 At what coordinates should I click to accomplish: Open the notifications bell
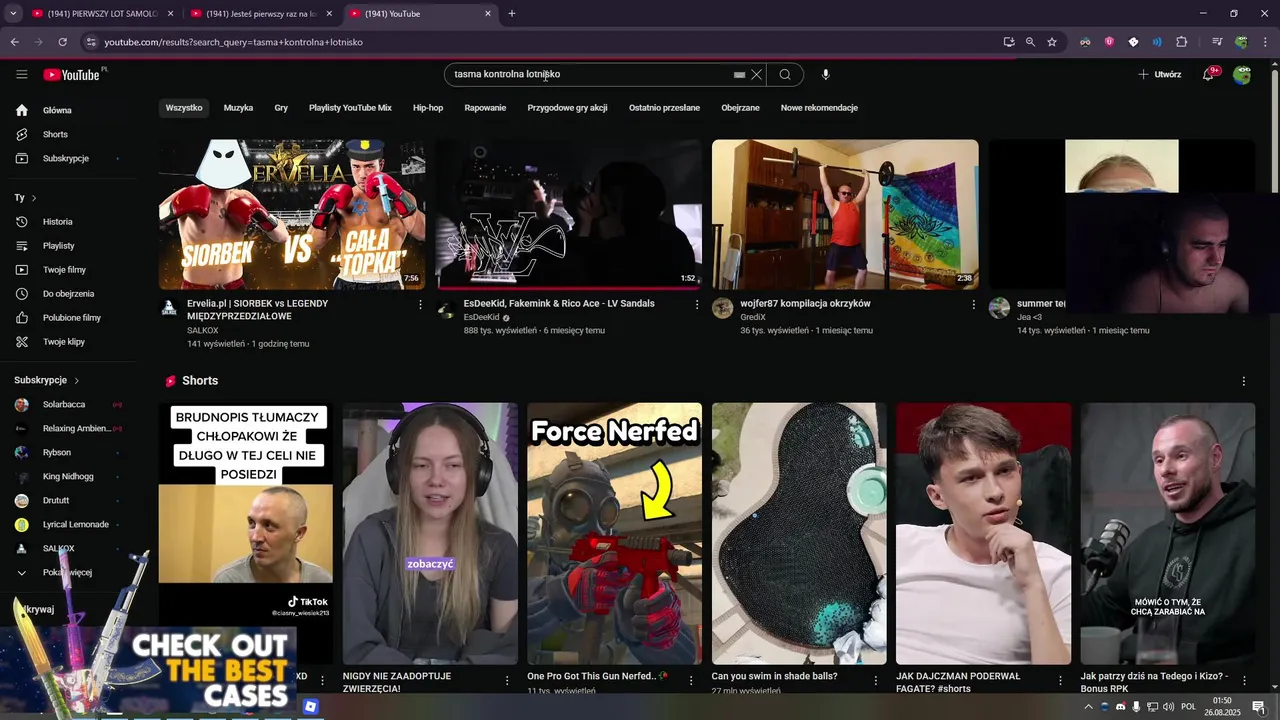click(1208, 75)
